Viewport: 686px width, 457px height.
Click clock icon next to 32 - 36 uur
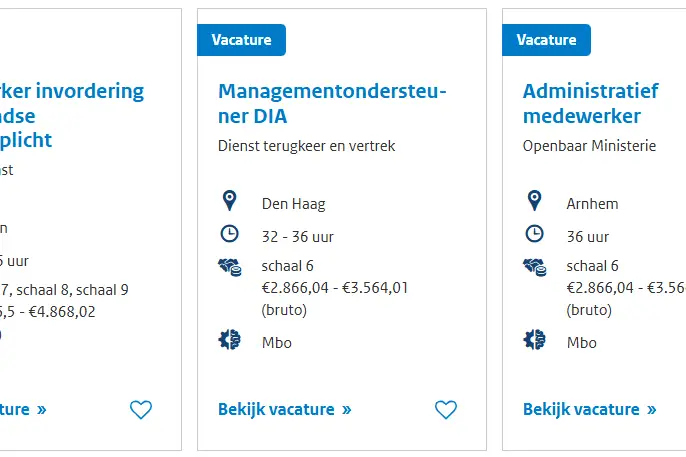coord(230,234)
